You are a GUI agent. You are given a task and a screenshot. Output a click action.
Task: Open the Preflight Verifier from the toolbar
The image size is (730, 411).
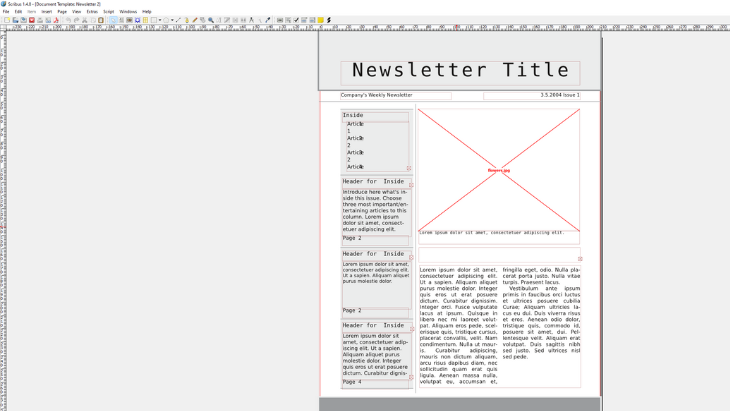(48, 20)
